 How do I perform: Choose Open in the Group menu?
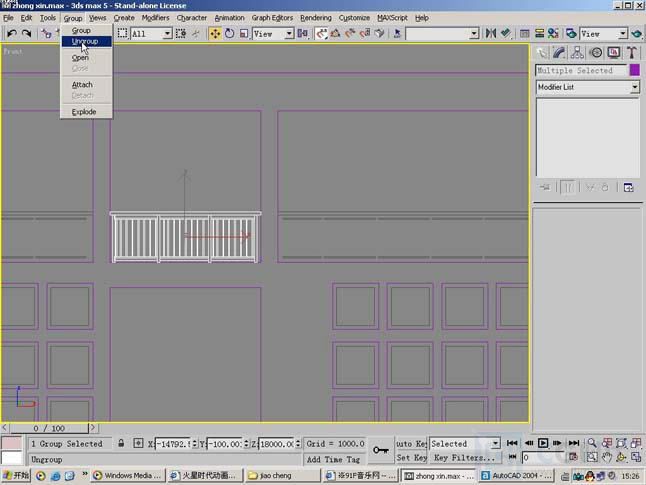[x=87, y=58]
